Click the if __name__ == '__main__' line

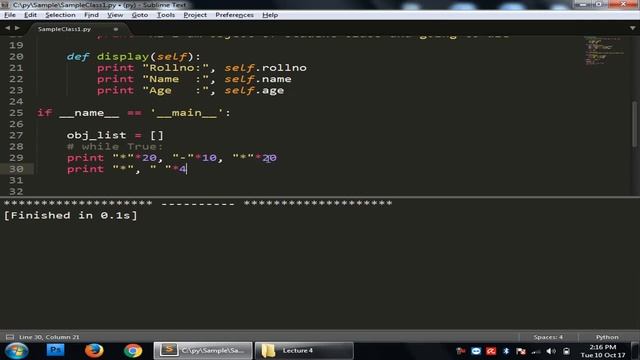134,113
